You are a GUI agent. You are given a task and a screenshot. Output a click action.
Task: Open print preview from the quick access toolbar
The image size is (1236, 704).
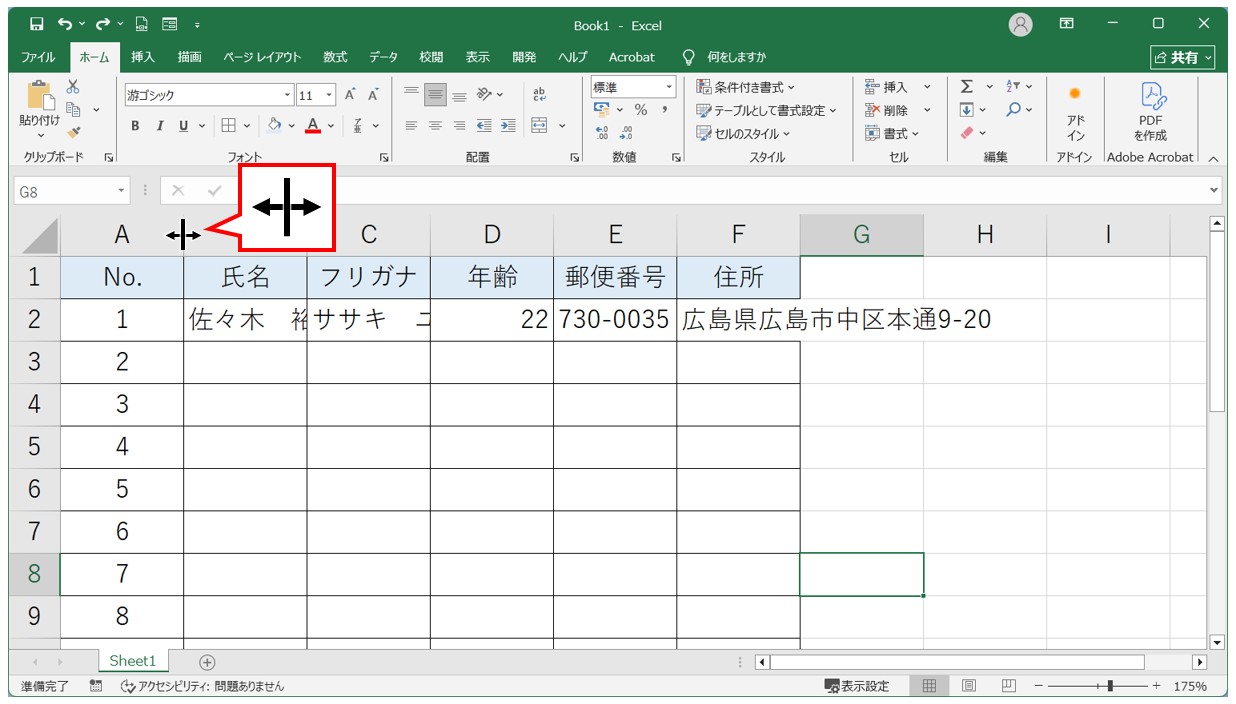142,24
